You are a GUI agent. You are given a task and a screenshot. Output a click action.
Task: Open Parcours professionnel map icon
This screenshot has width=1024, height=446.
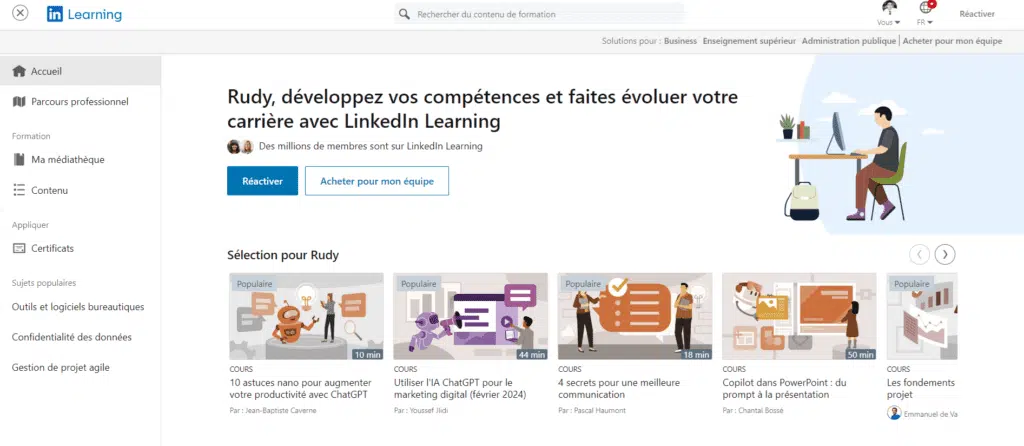click(x=19, y=101)
